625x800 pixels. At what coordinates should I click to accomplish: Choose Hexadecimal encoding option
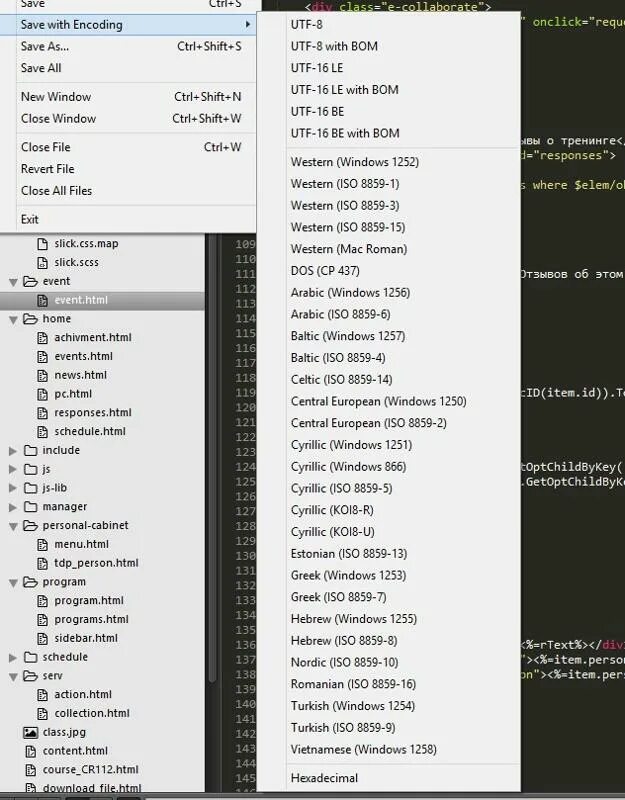tap(388, 778)
